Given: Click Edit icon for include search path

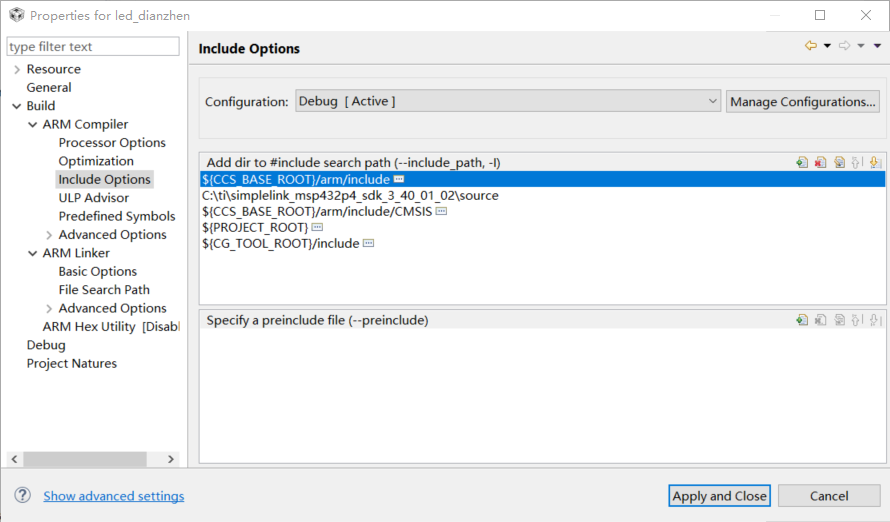Looking at the screenshot, I should (x=840, y=162).
